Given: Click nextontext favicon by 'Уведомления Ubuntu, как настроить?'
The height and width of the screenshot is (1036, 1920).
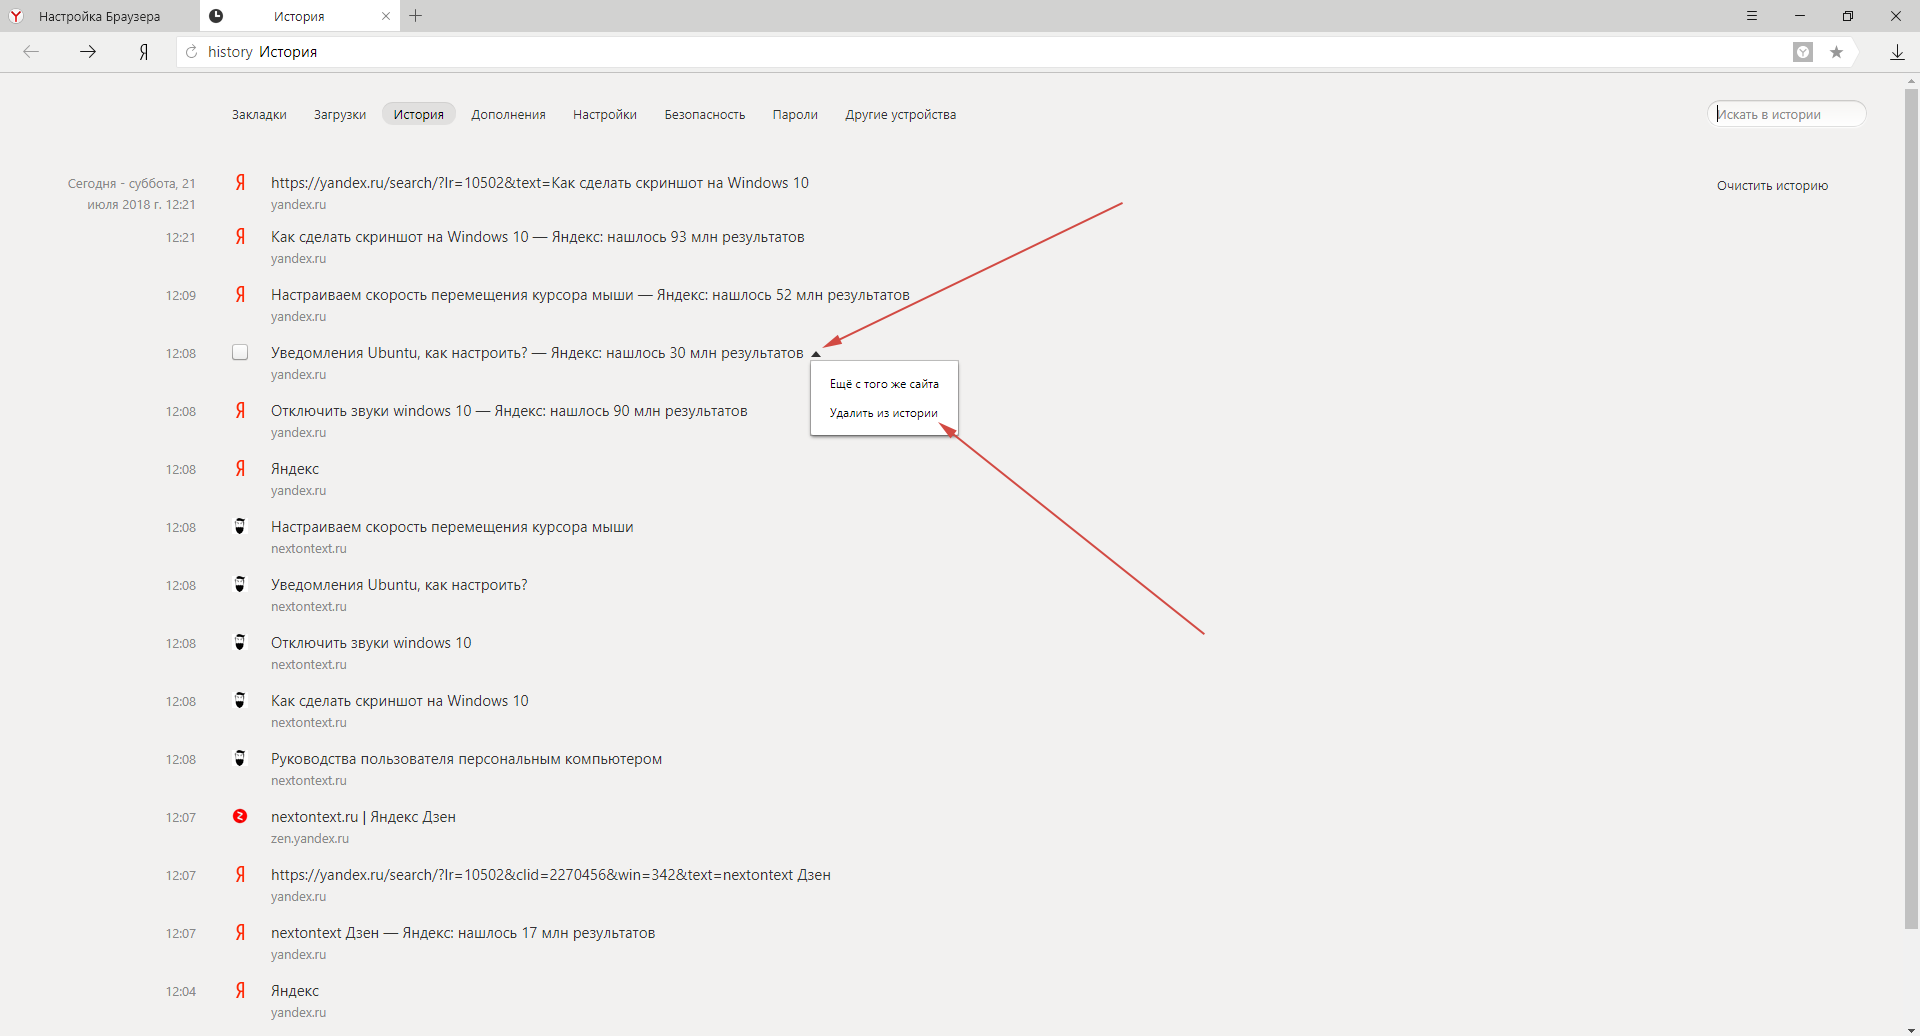Looking at the screenshot, I should click(240, 584).
